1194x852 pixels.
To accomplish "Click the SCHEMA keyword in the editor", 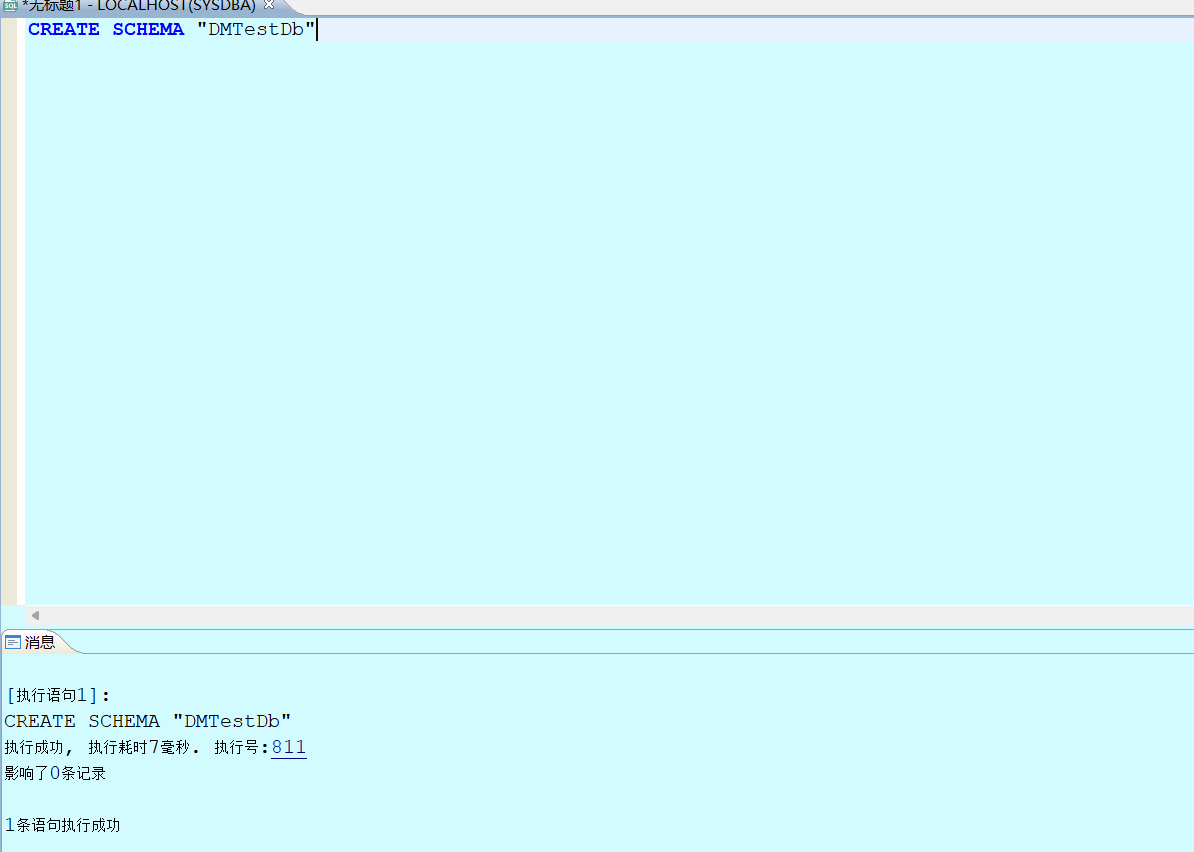I will (x=148, y=30).
